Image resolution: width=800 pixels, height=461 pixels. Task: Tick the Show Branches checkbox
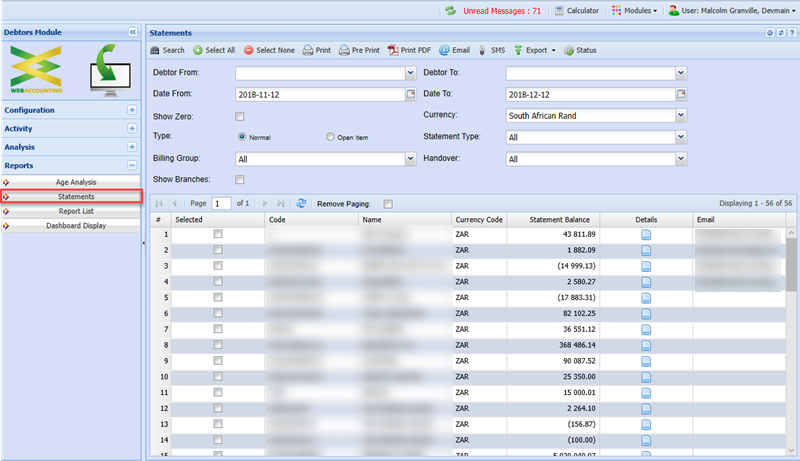point(239,180)
